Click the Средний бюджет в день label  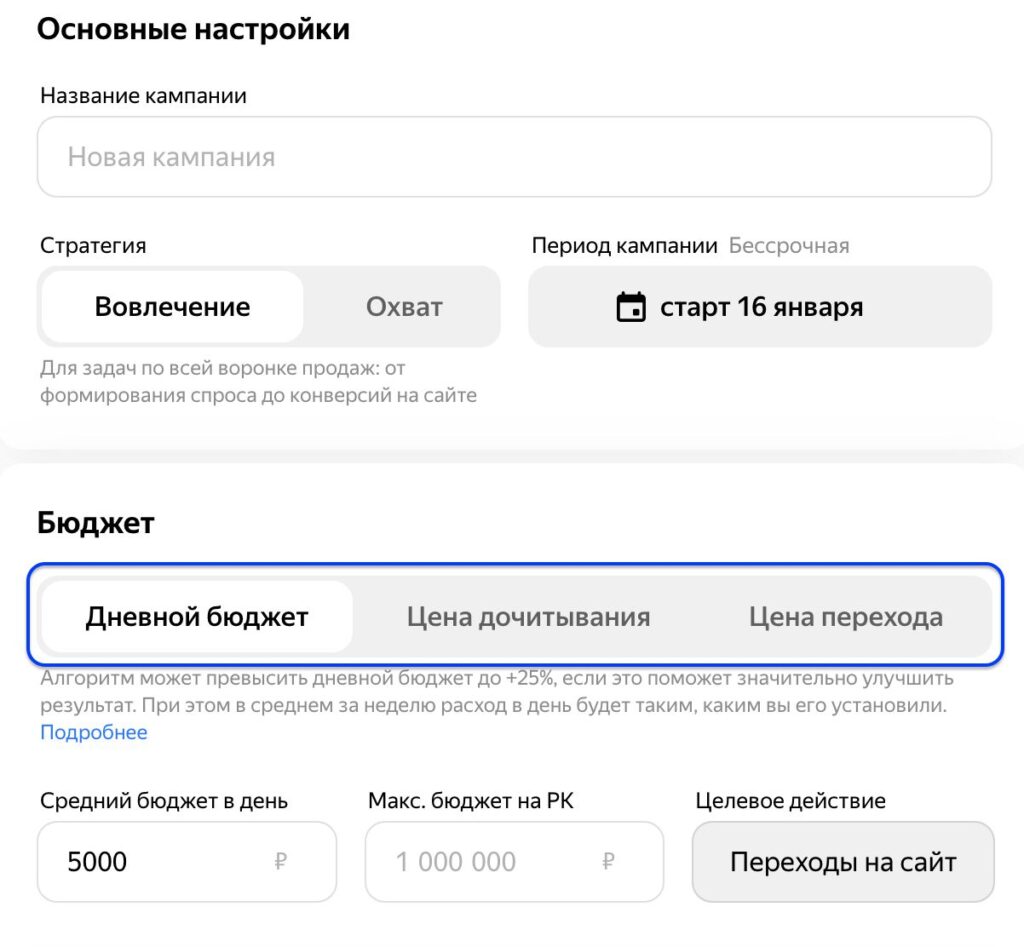[x=164, y=801]
